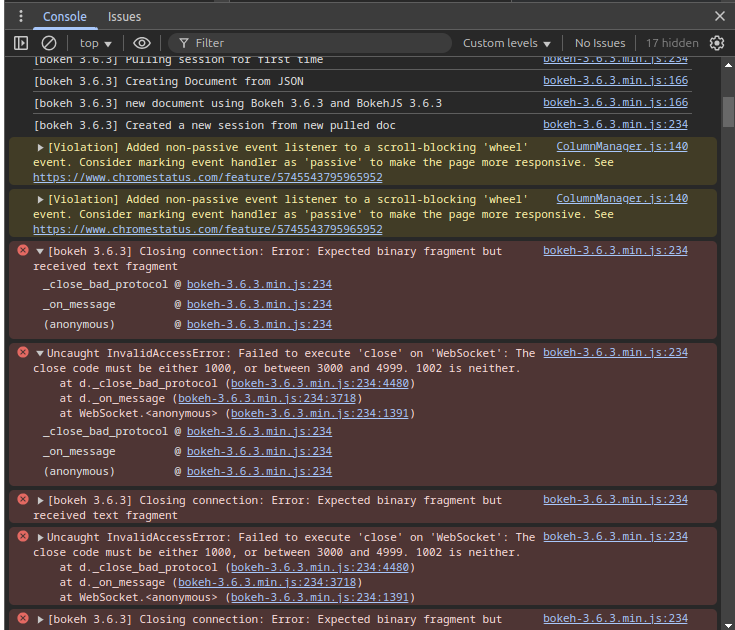Select 'Created a new session from new pulled doc' text
This screenshot has width=735, height=630.
[x=260, y=126]
